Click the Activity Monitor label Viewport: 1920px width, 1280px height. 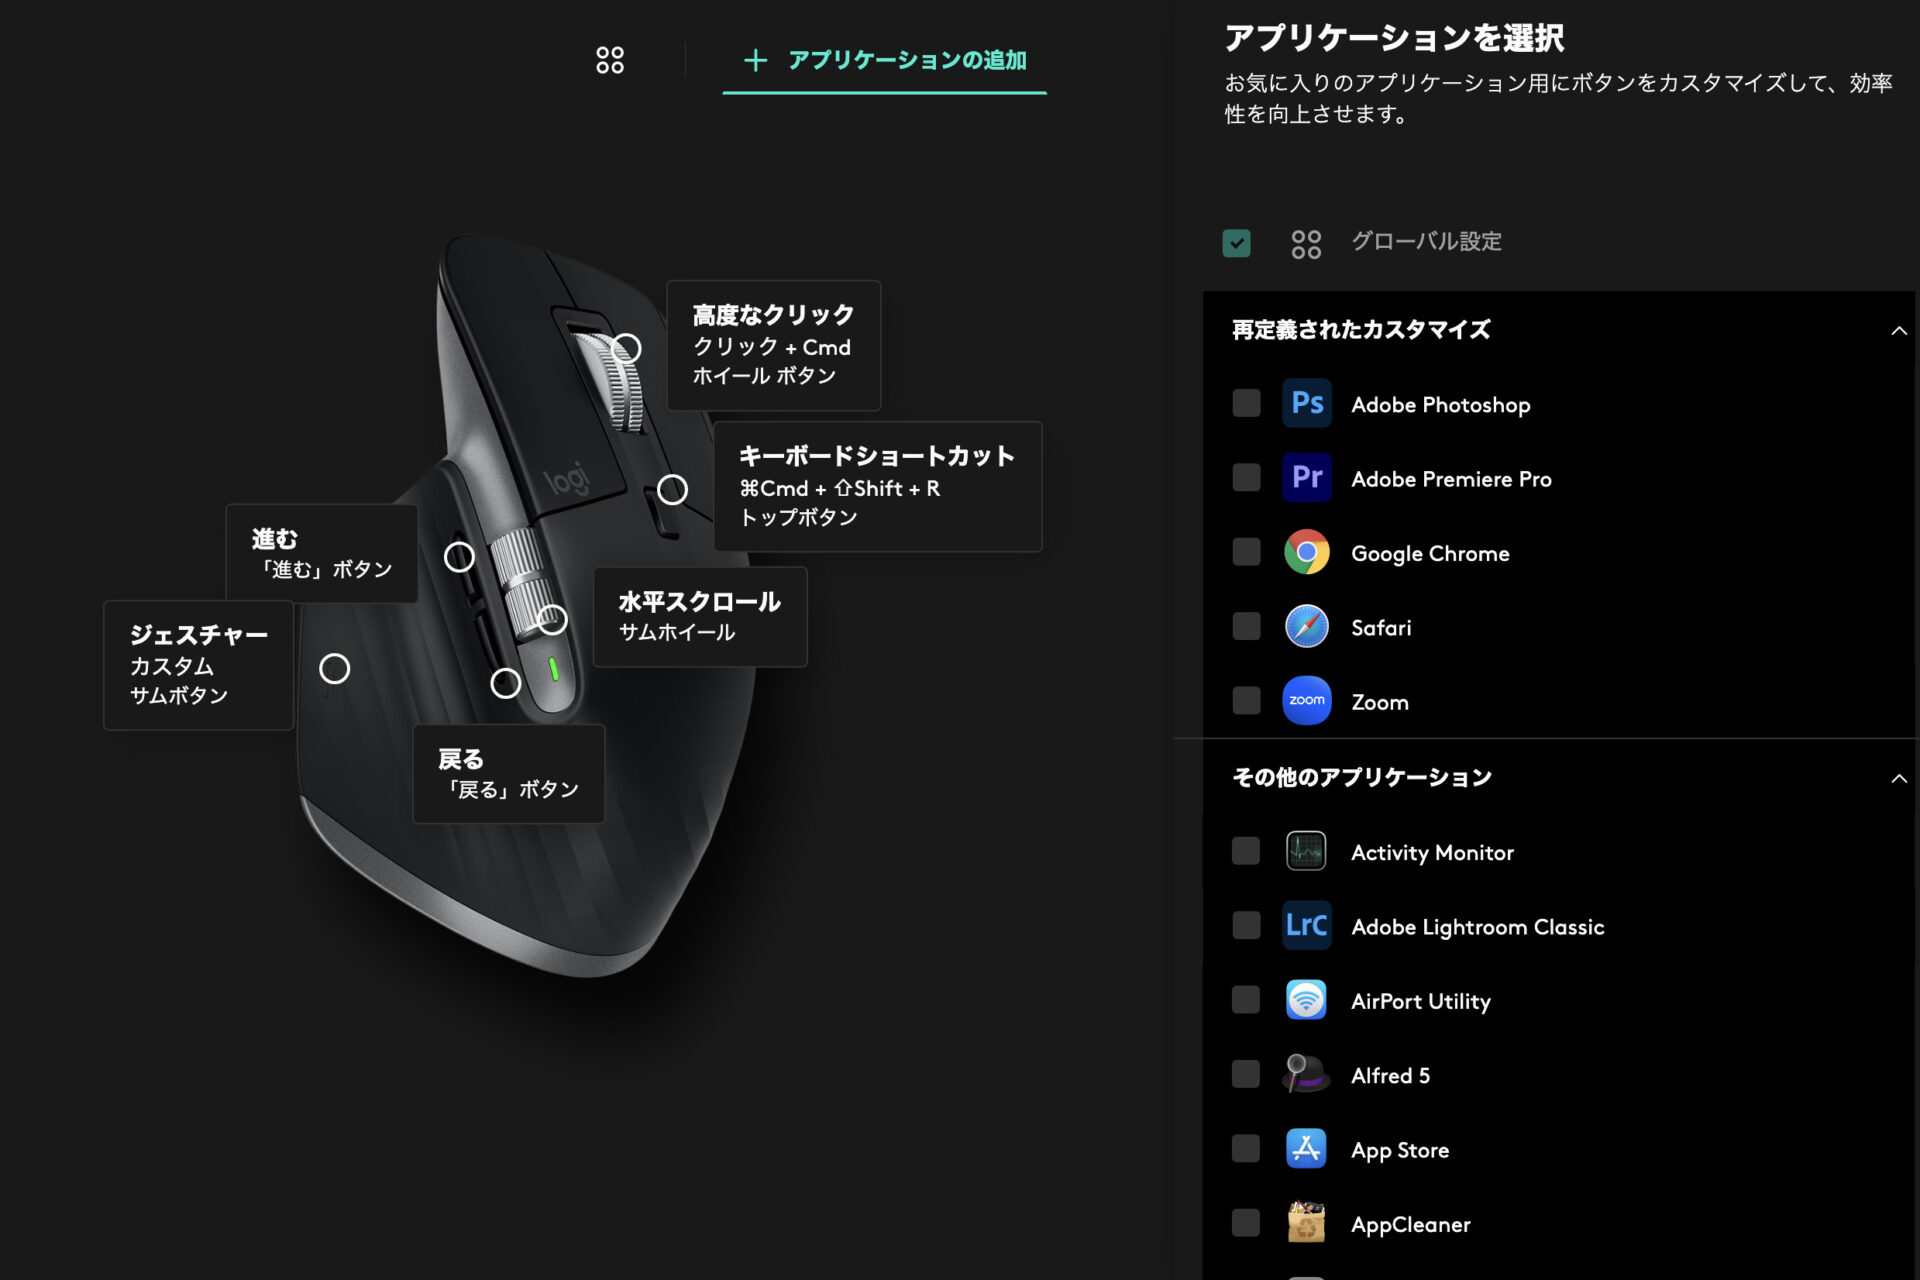1432,853
